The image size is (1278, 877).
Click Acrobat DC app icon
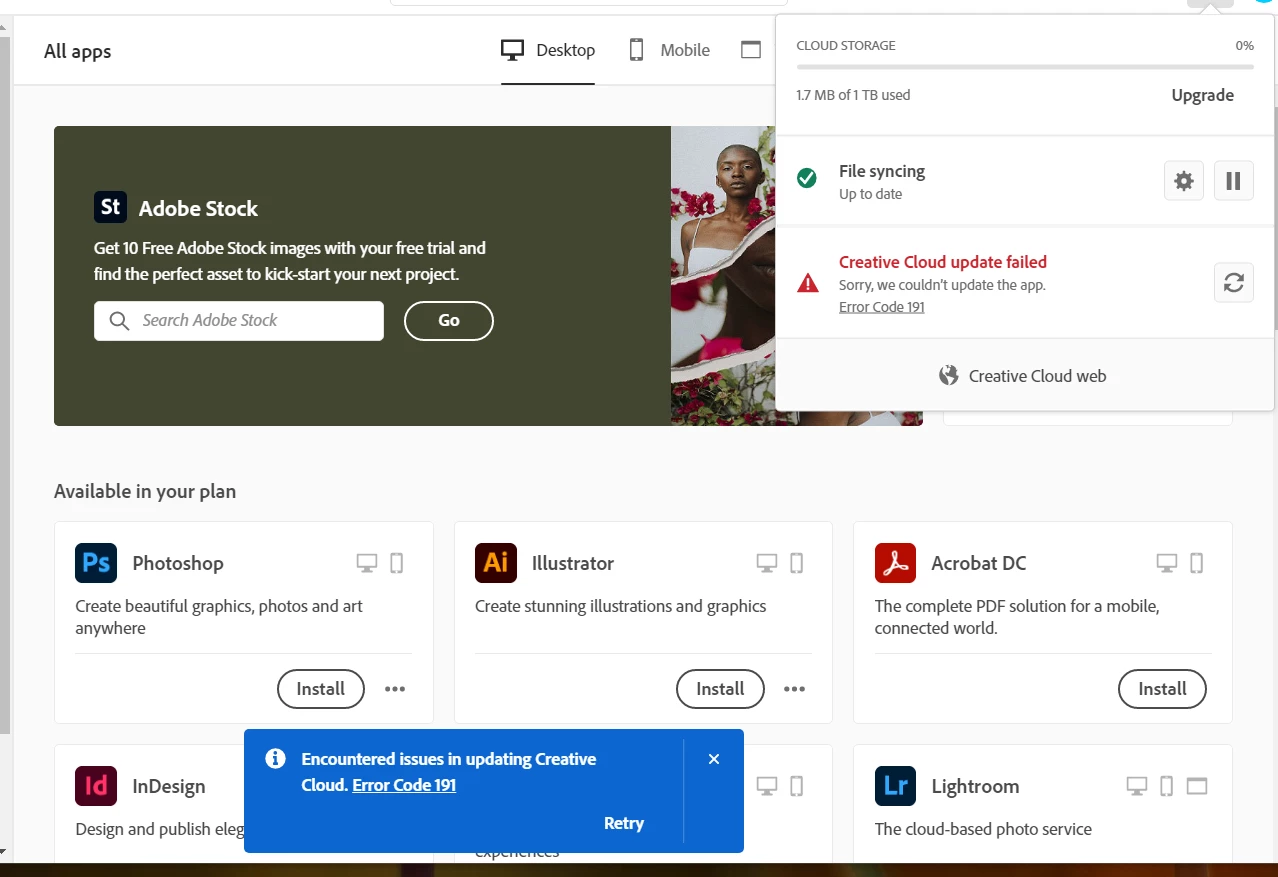[x=896, y=563]
